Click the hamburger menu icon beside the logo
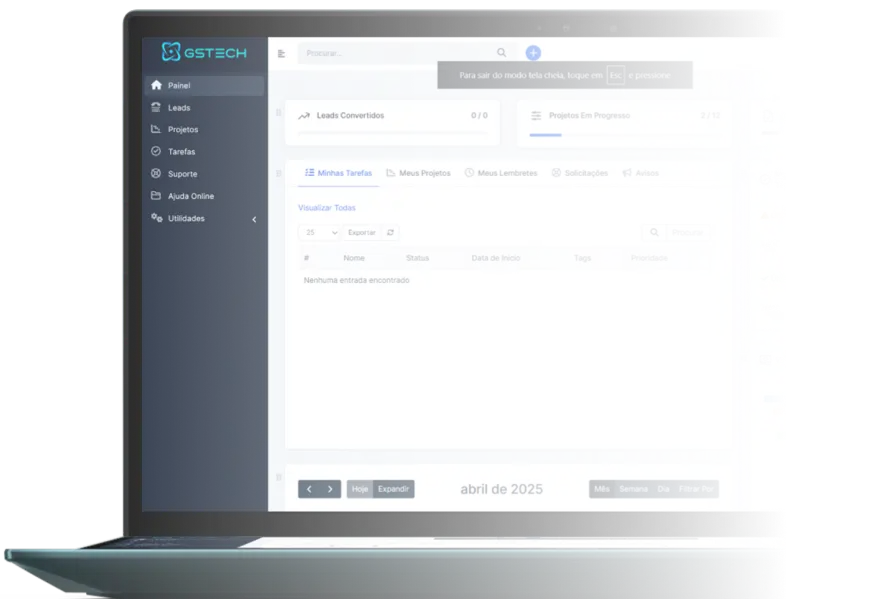This screenshot has height=599, width=872. click(282, 53)
